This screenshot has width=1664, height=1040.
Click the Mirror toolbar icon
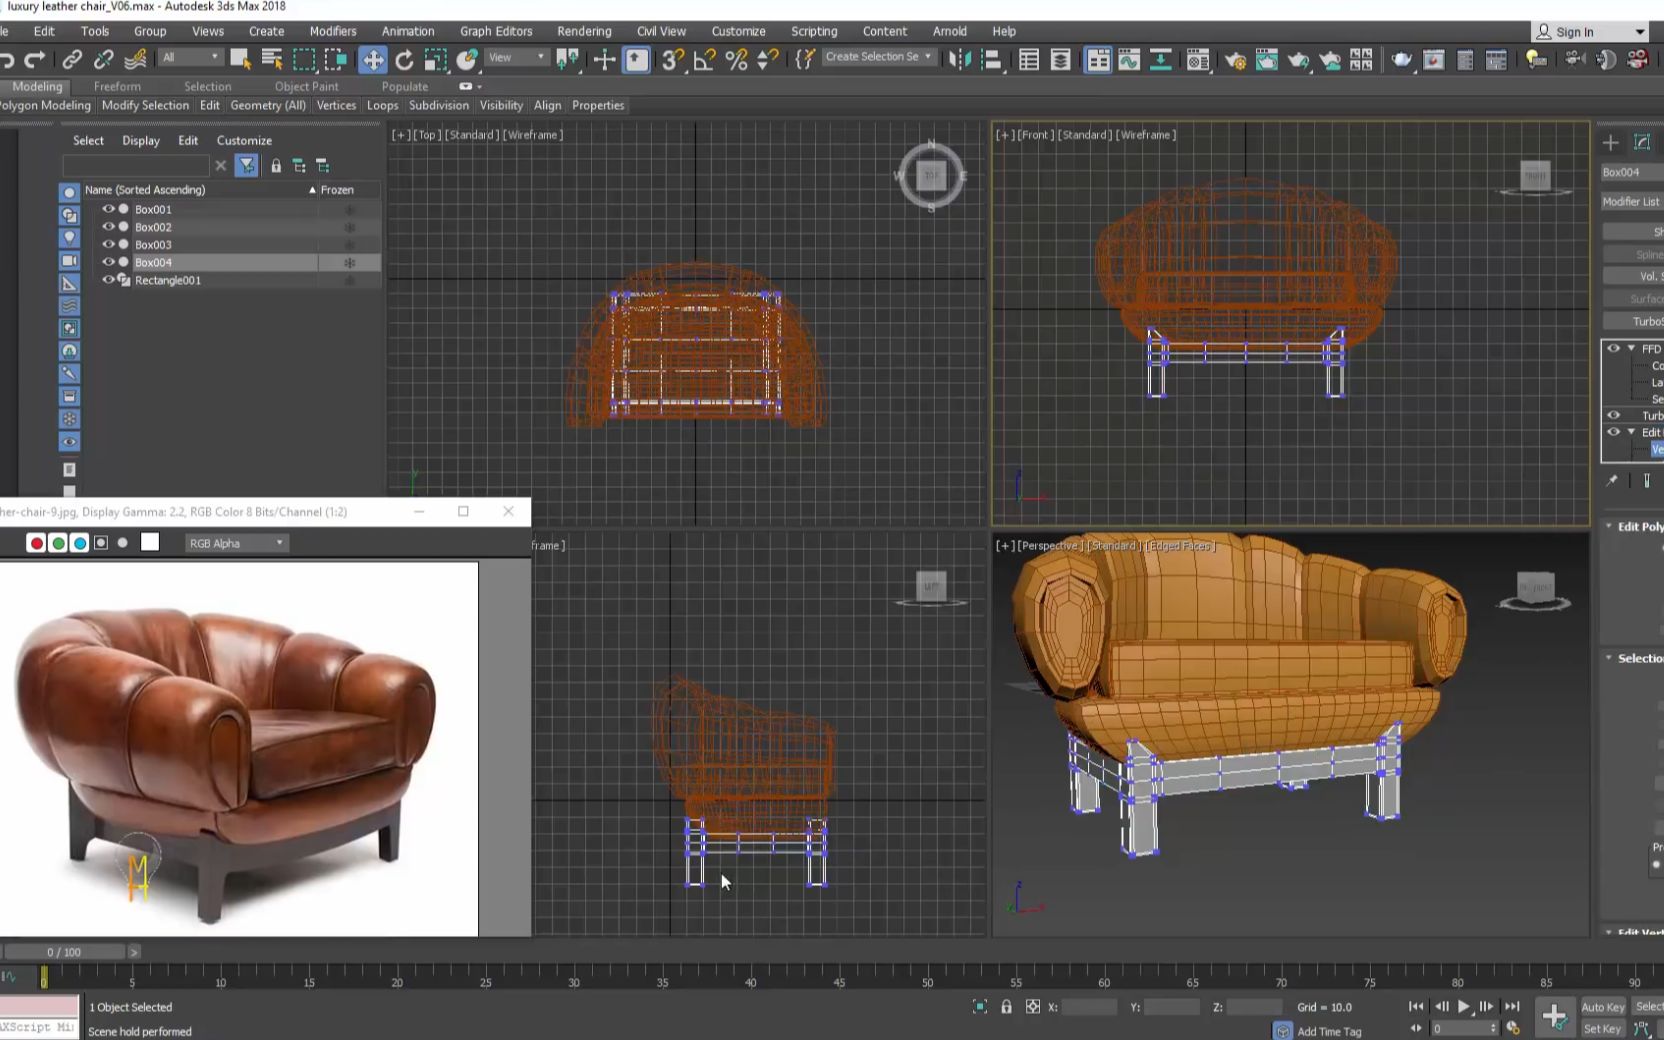tap(961, 59)
